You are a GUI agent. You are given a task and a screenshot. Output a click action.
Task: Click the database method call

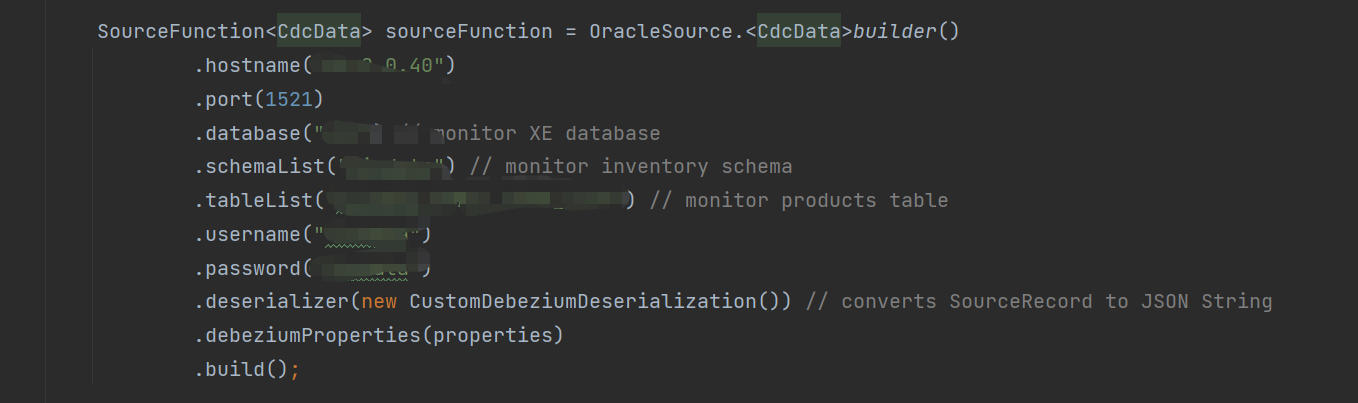pyautogui.click(x=252, y=133)
